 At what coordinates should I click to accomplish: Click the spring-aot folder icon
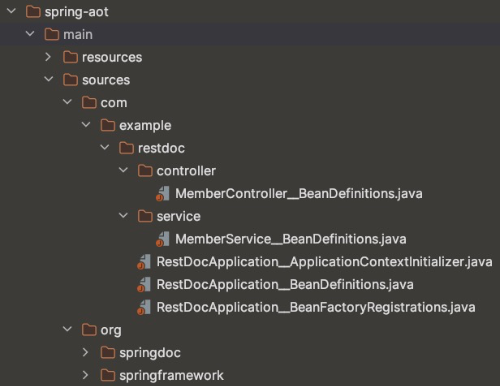coord(33,12)
